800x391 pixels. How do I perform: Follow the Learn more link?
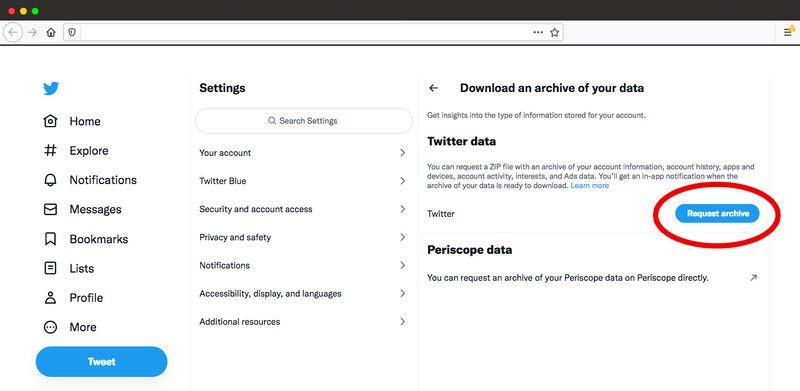[x=590, y=186]
